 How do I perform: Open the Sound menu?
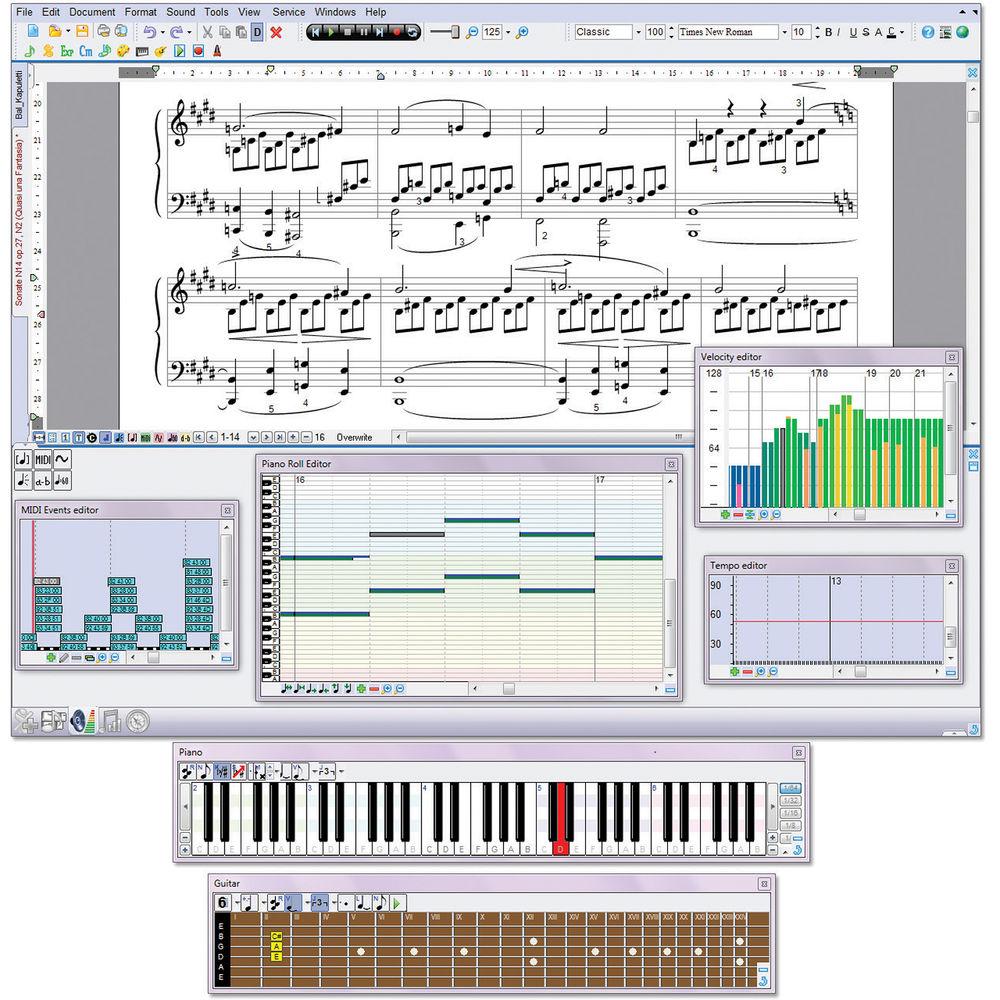click(181, 12)
